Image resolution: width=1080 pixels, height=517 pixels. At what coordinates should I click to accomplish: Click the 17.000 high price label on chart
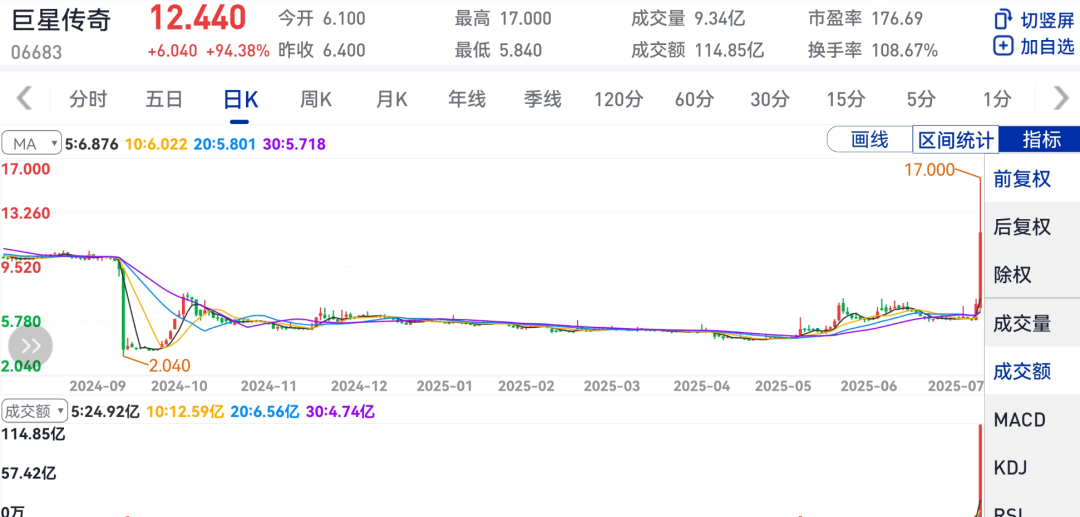929,169
